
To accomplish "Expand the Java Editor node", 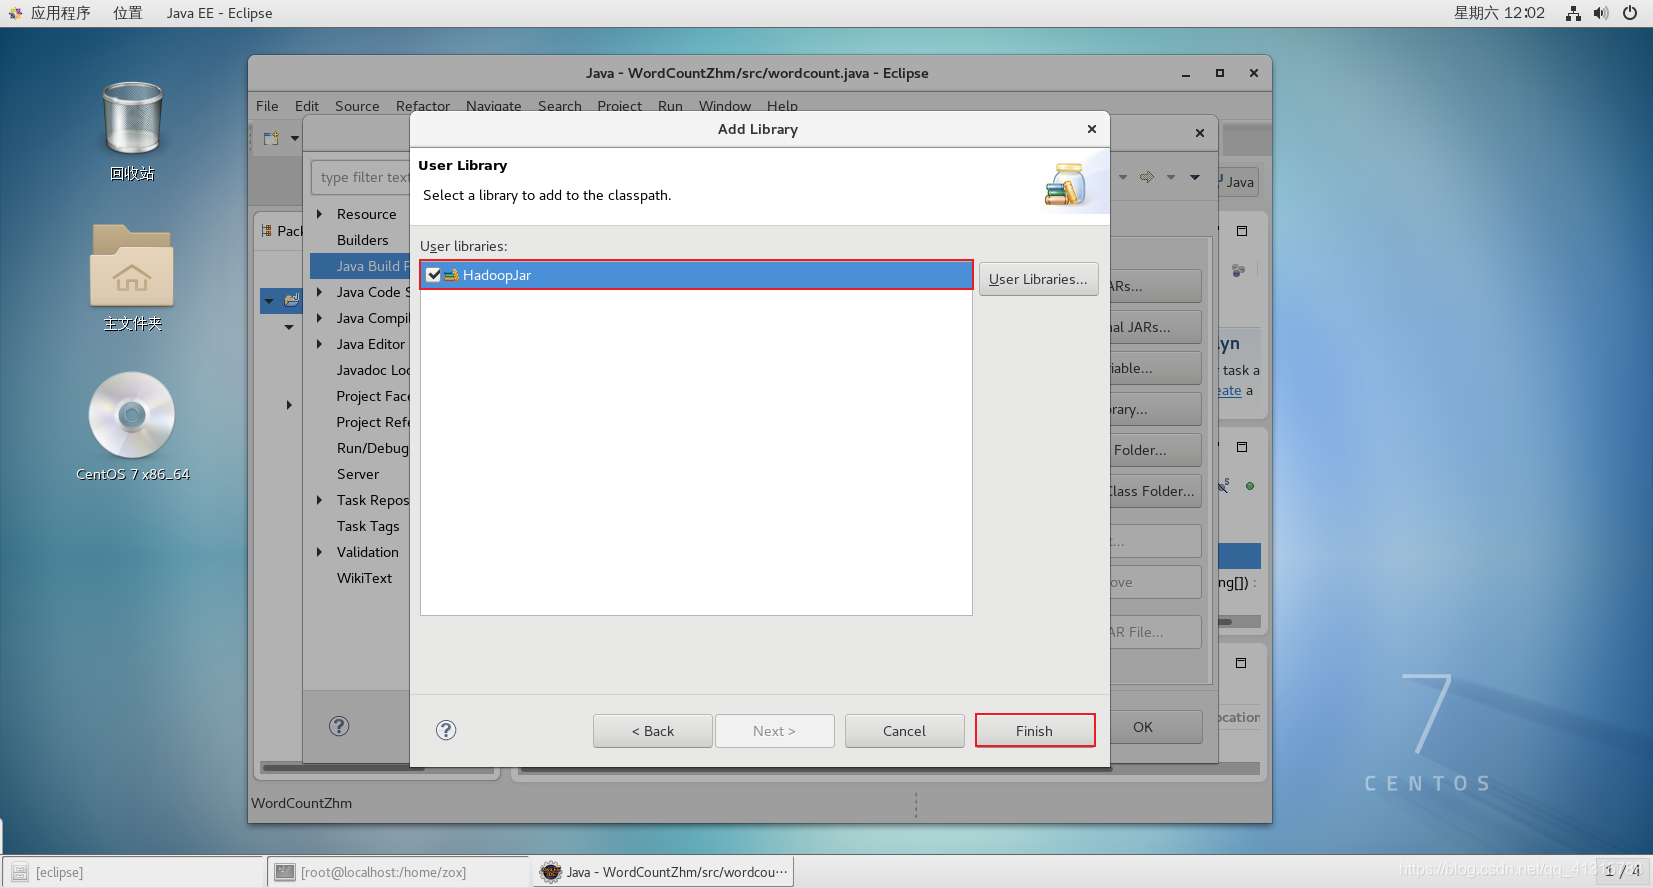I will [319, 344].
